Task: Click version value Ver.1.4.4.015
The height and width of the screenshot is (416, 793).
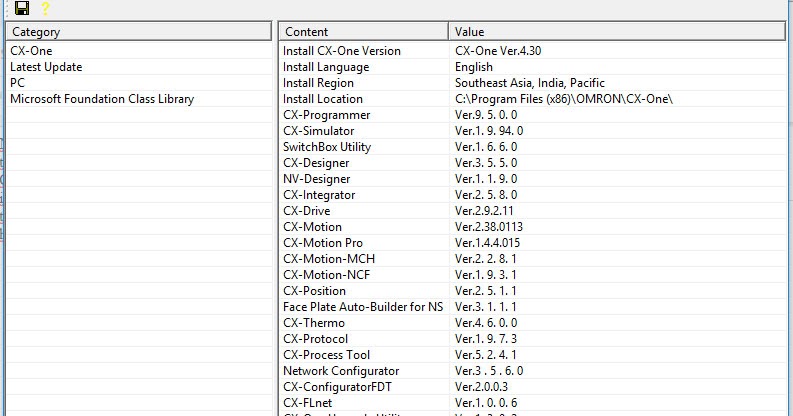Action: click(x=487, y=243)
